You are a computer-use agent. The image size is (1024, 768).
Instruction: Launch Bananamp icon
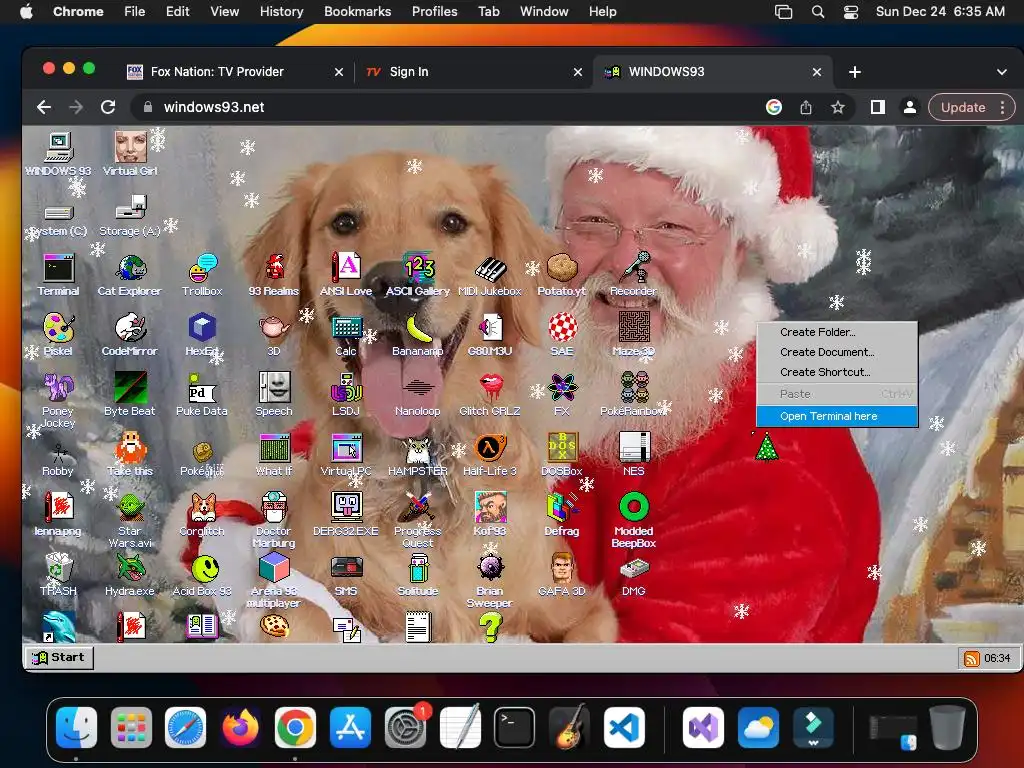click(x=418, y=334)
